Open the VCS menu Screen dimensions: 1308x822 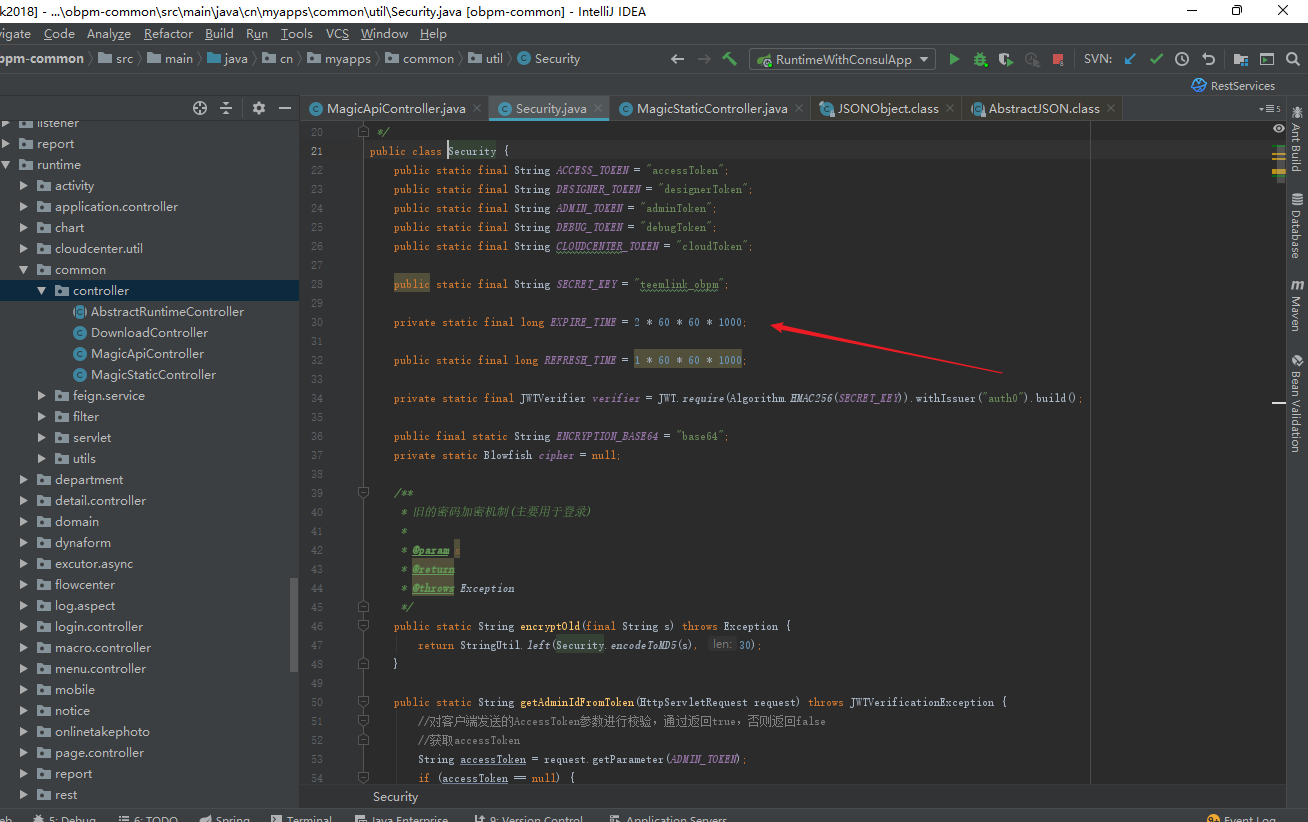click(x=338, y=34)
